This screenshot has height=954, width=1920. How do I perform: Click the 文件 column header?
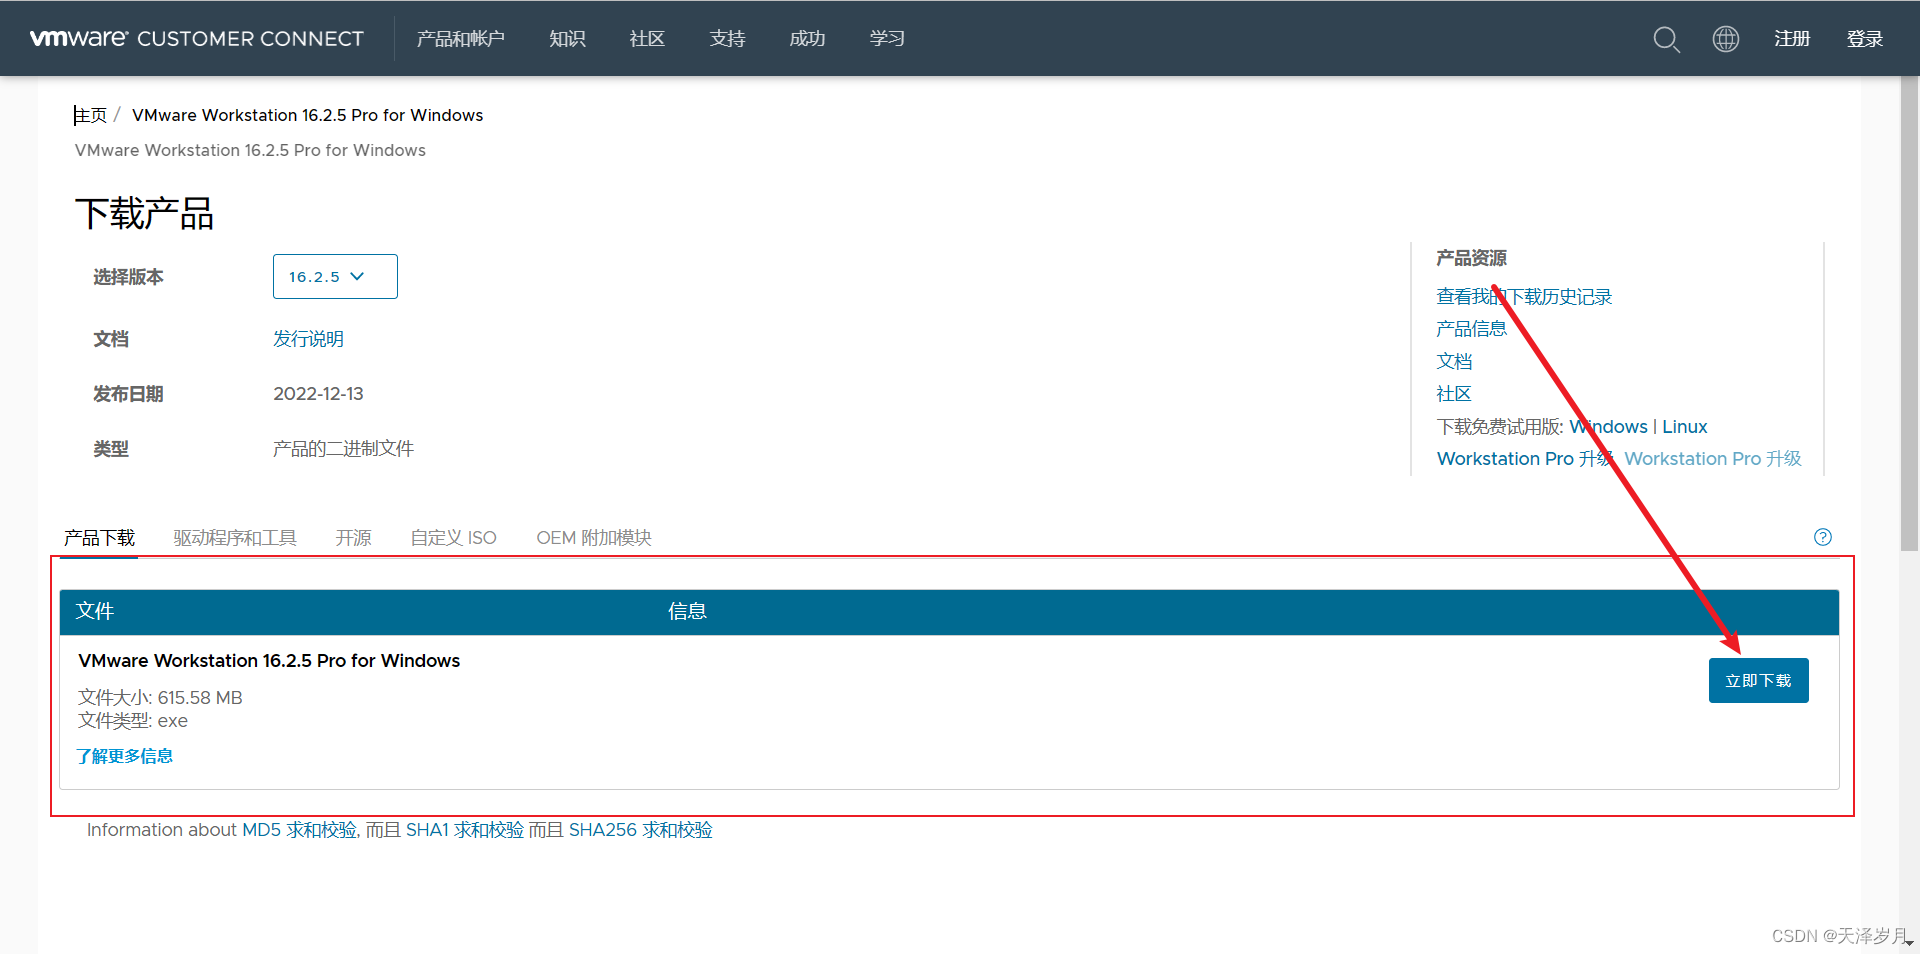pyautogui.click(x=95, y=611)
